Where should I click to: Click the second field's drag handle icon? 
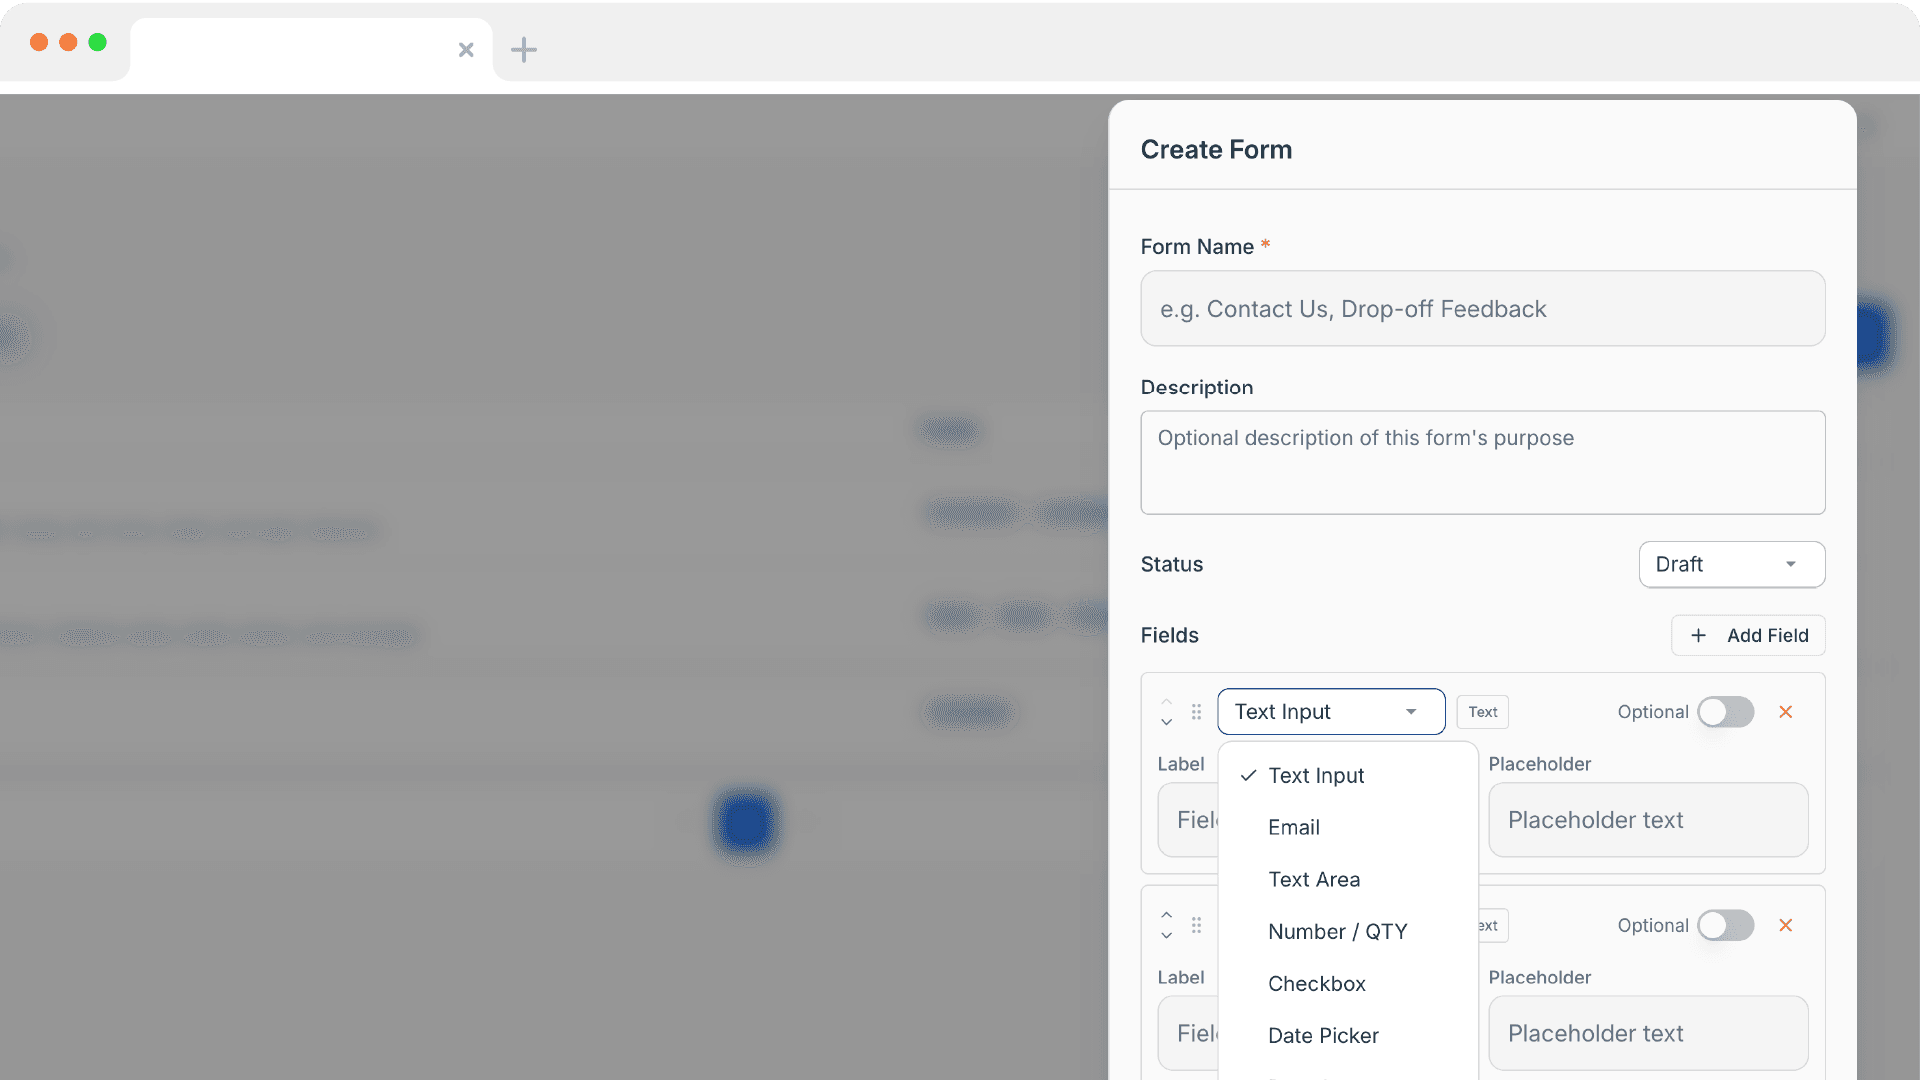pyautogui.click(x=1196, y=925)
